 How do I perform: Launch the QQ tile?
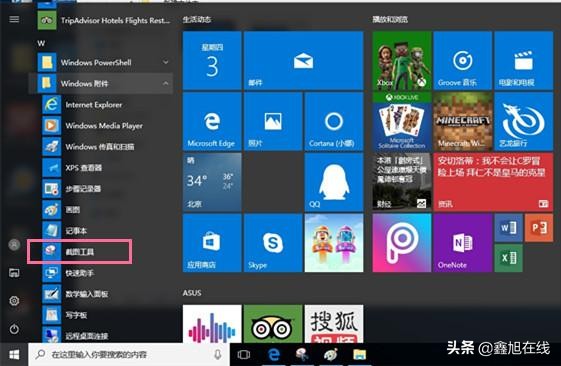tap(334, 182)
